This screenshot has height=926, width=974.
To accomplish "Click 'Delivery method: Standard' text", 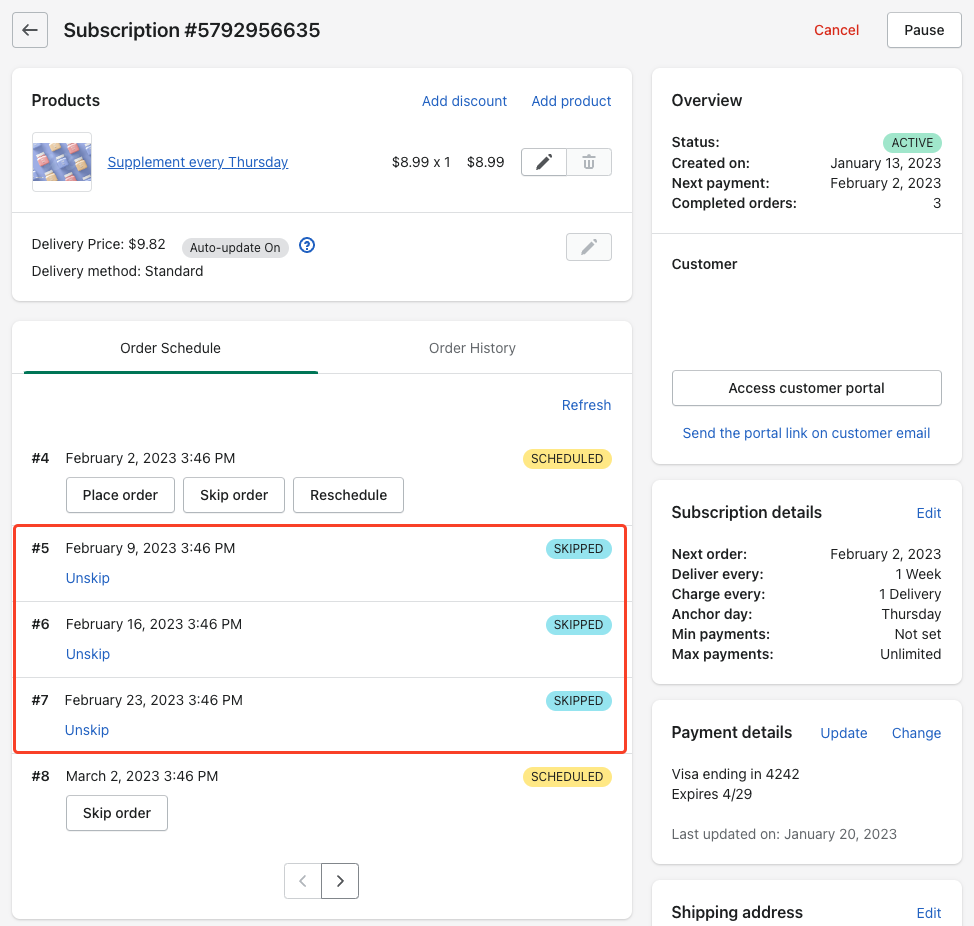I will (x=117, y=271).
